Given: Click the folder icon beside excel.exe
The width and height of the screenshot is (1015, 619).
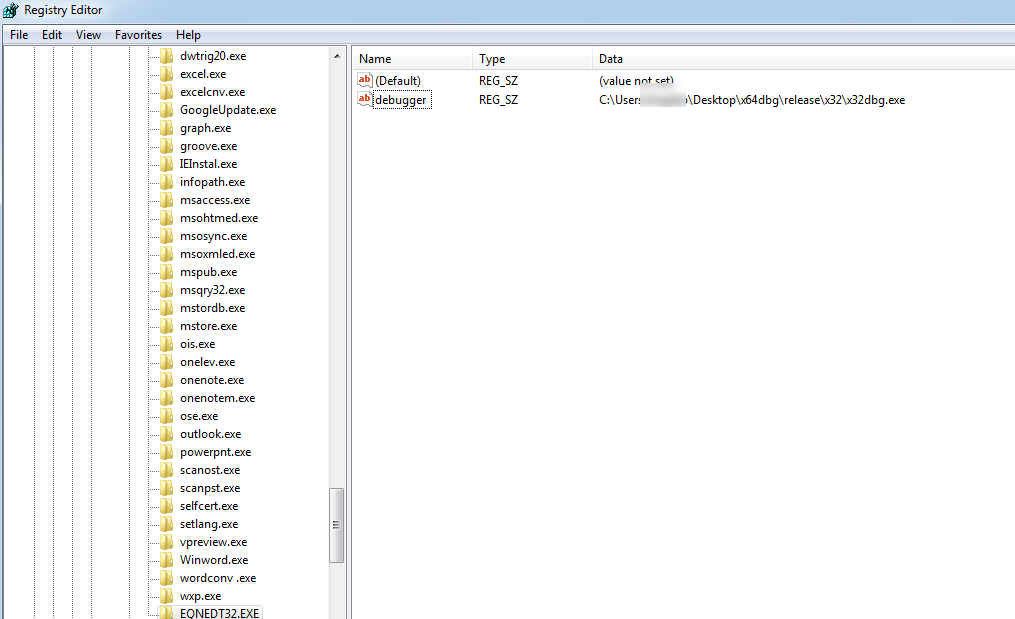Looking at the screenshot, I should pyautogui.click(x=167, y=74).
